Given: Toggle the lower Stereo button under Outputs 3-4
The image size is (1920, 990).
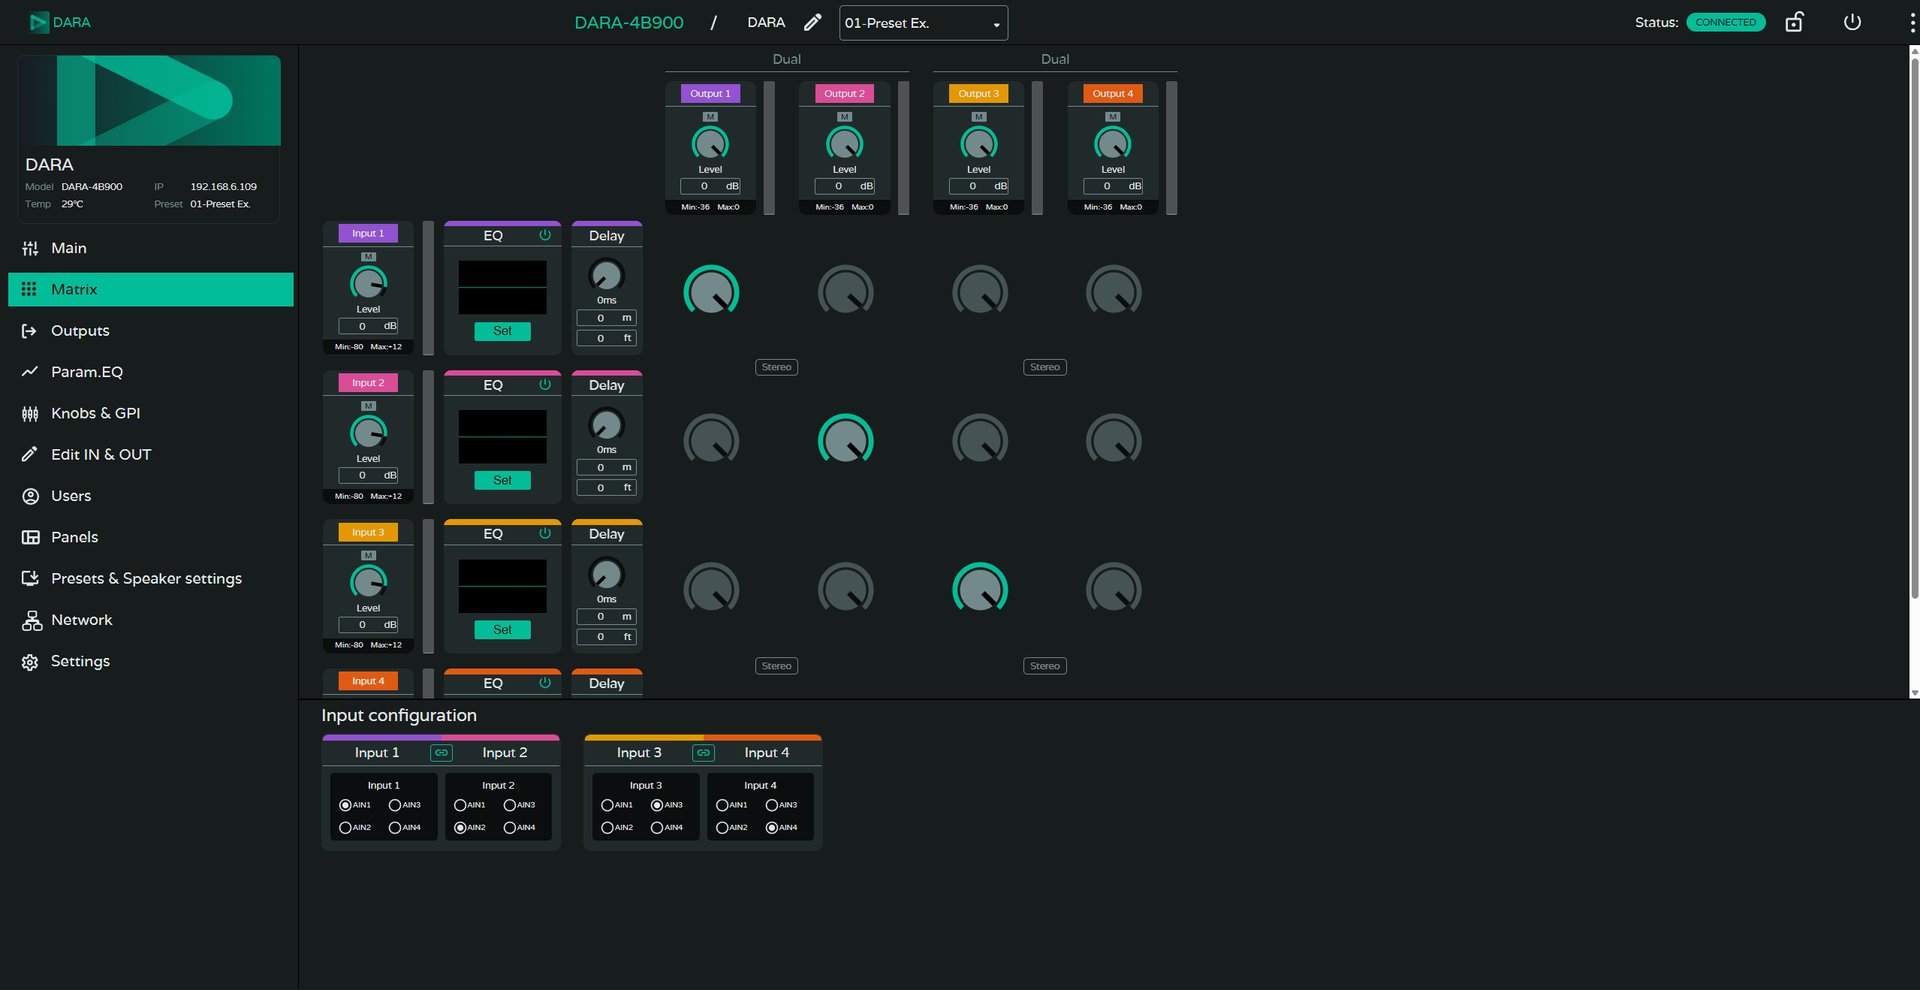Looking at the screenshot, I should (1045, 666).
